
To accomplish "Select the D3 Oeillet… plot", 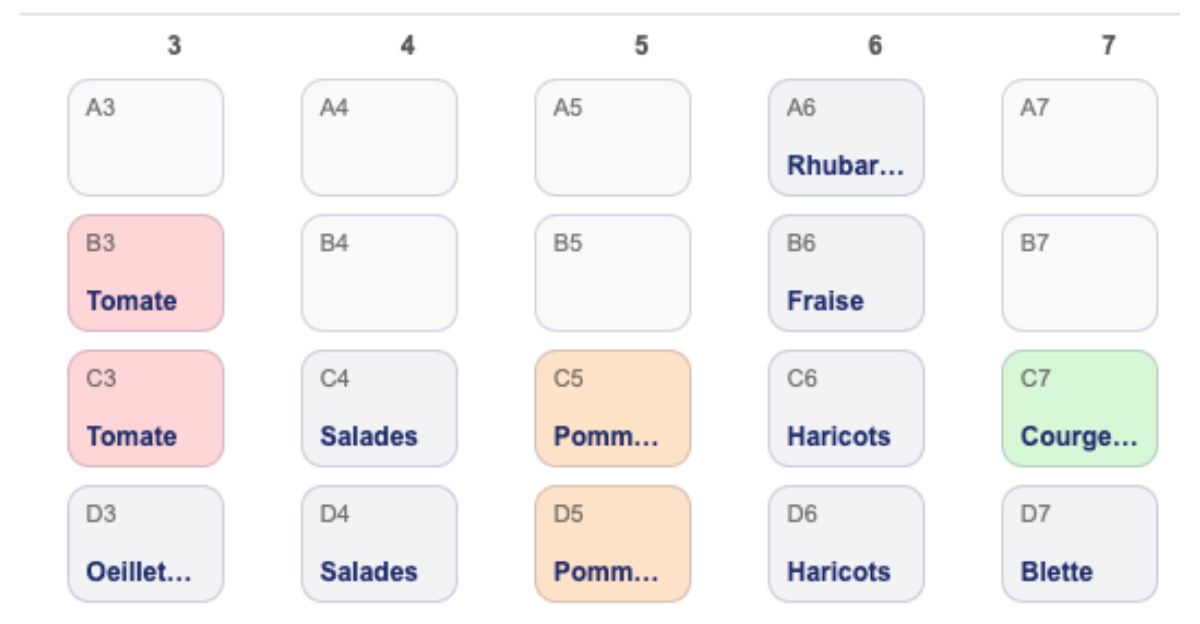I will click(x=146, y=544).
